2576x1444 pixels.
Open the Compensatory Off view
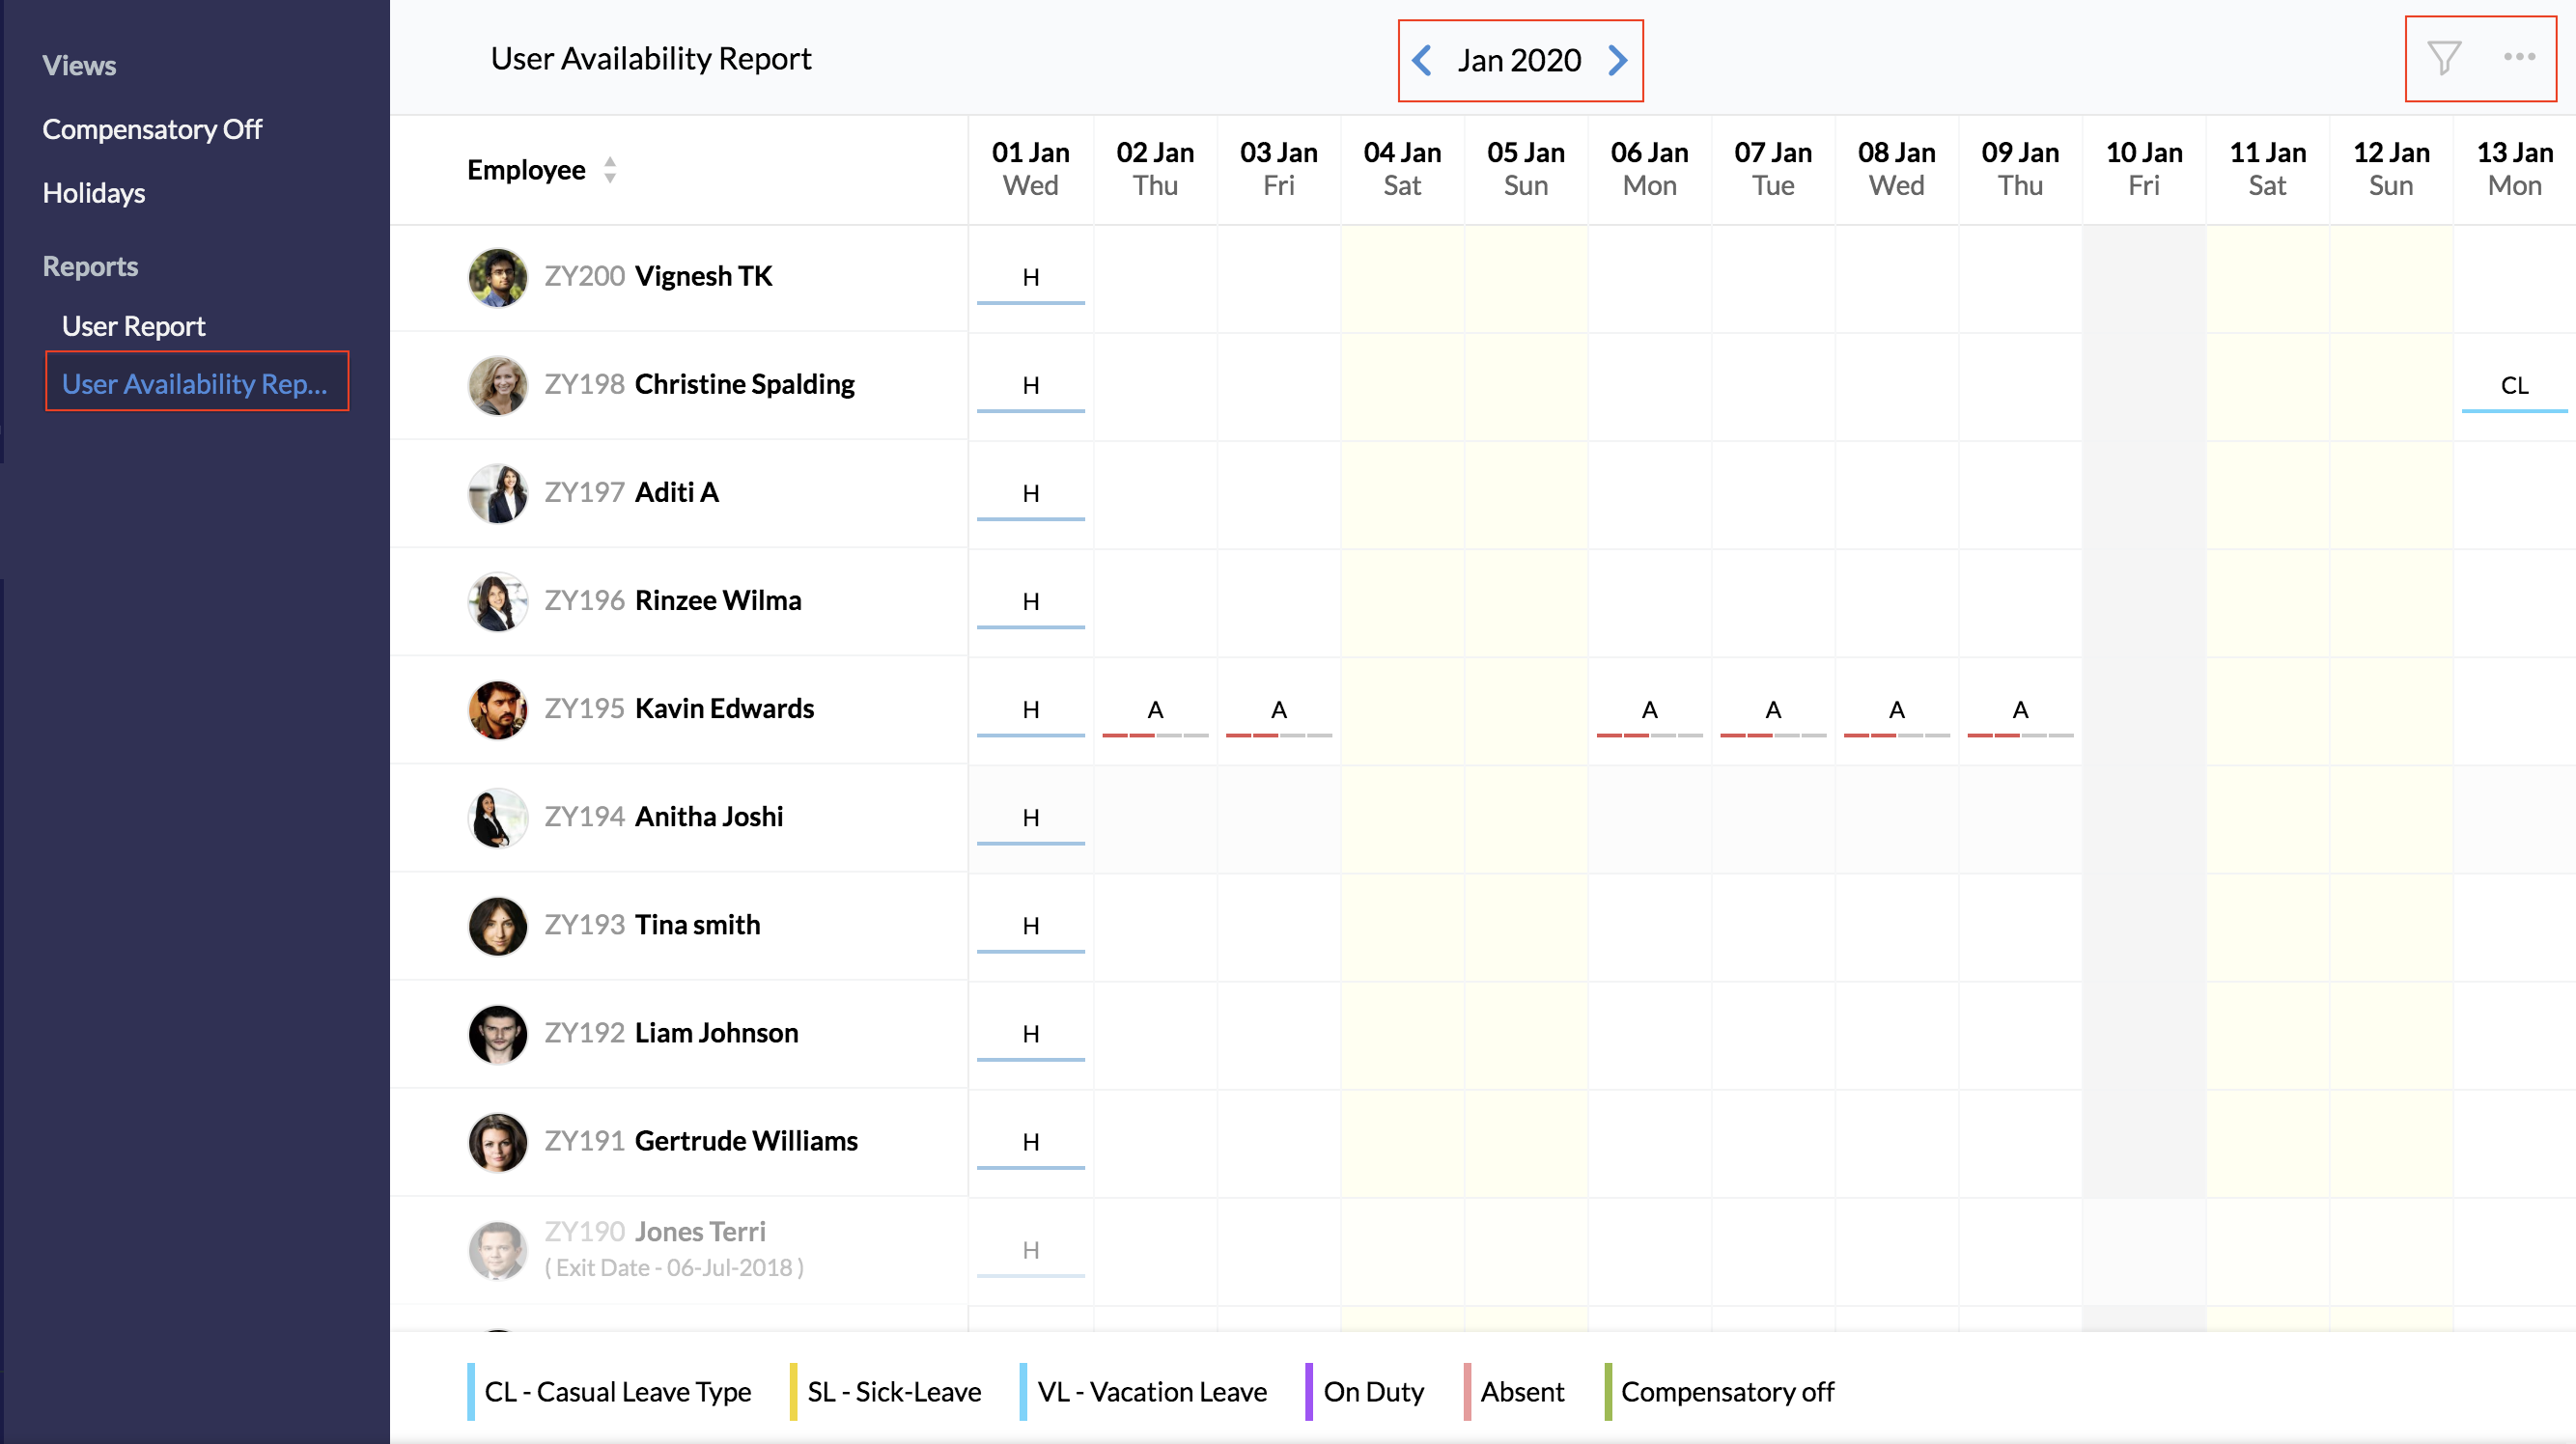pos(152,129)
